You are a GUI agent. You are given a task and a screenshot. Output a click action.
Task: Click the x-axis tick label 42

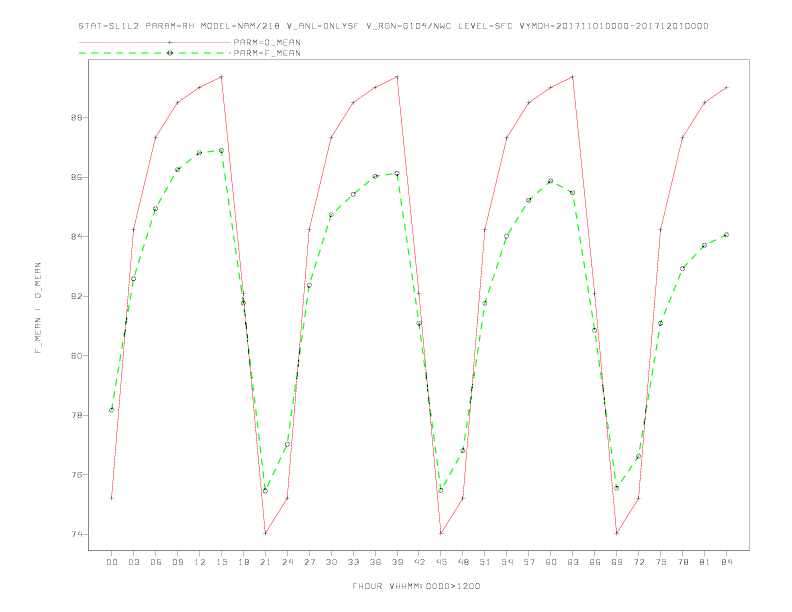[x=419, y=562]
